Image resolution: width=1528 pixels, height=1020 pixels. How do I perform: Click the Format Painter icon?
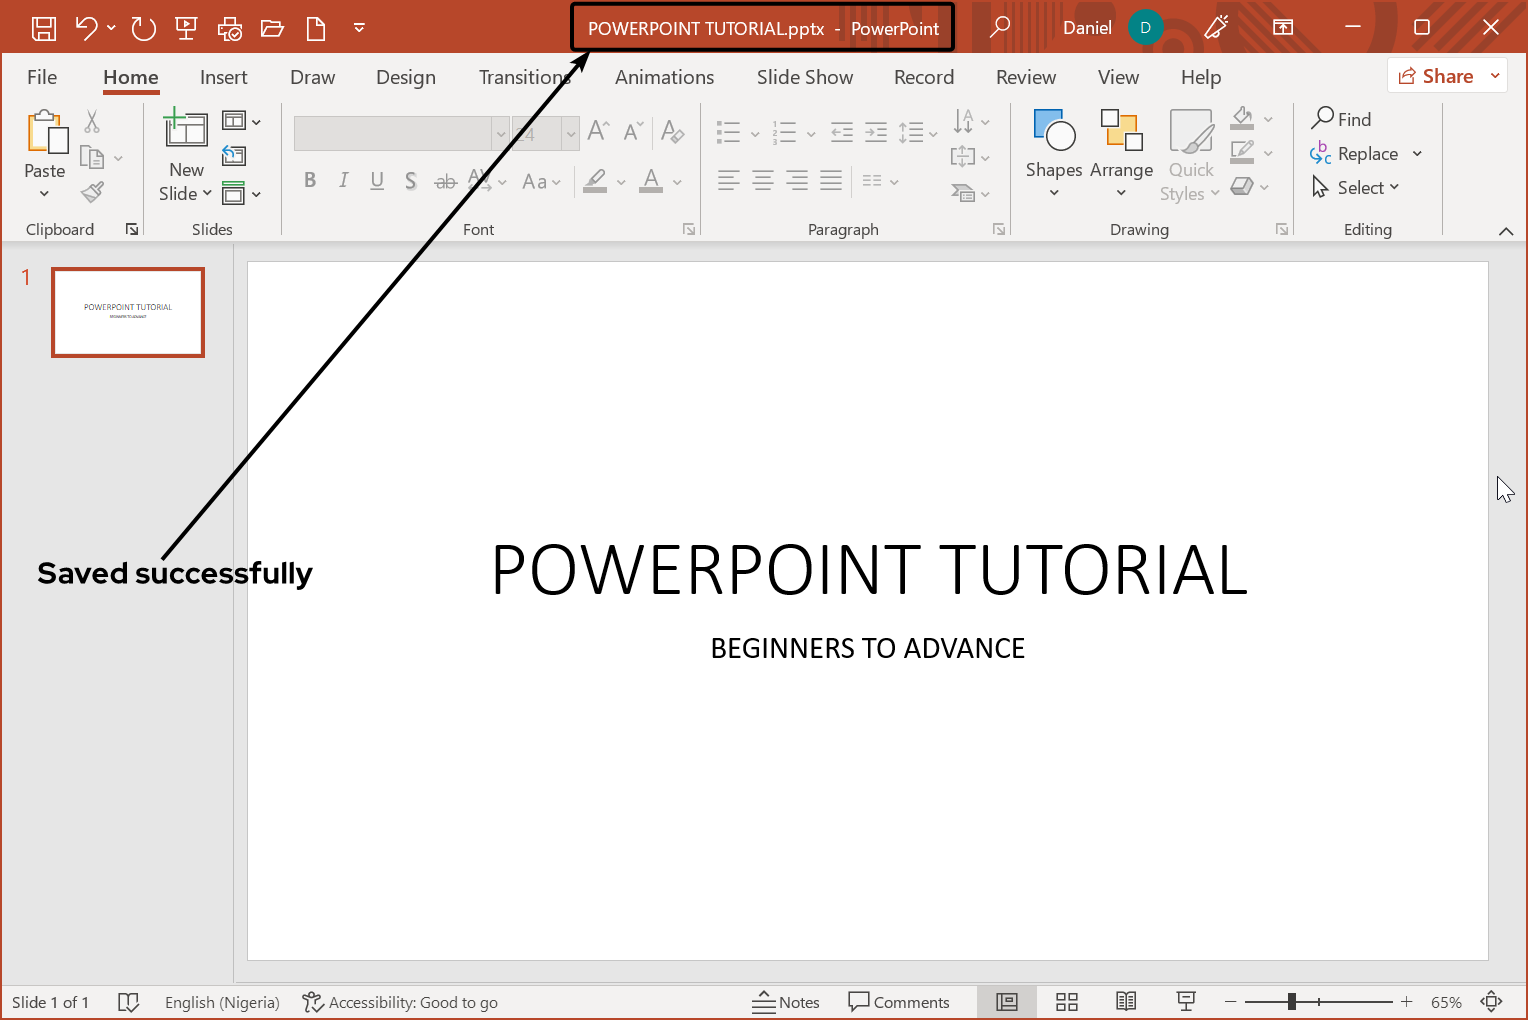pos(91,192)
